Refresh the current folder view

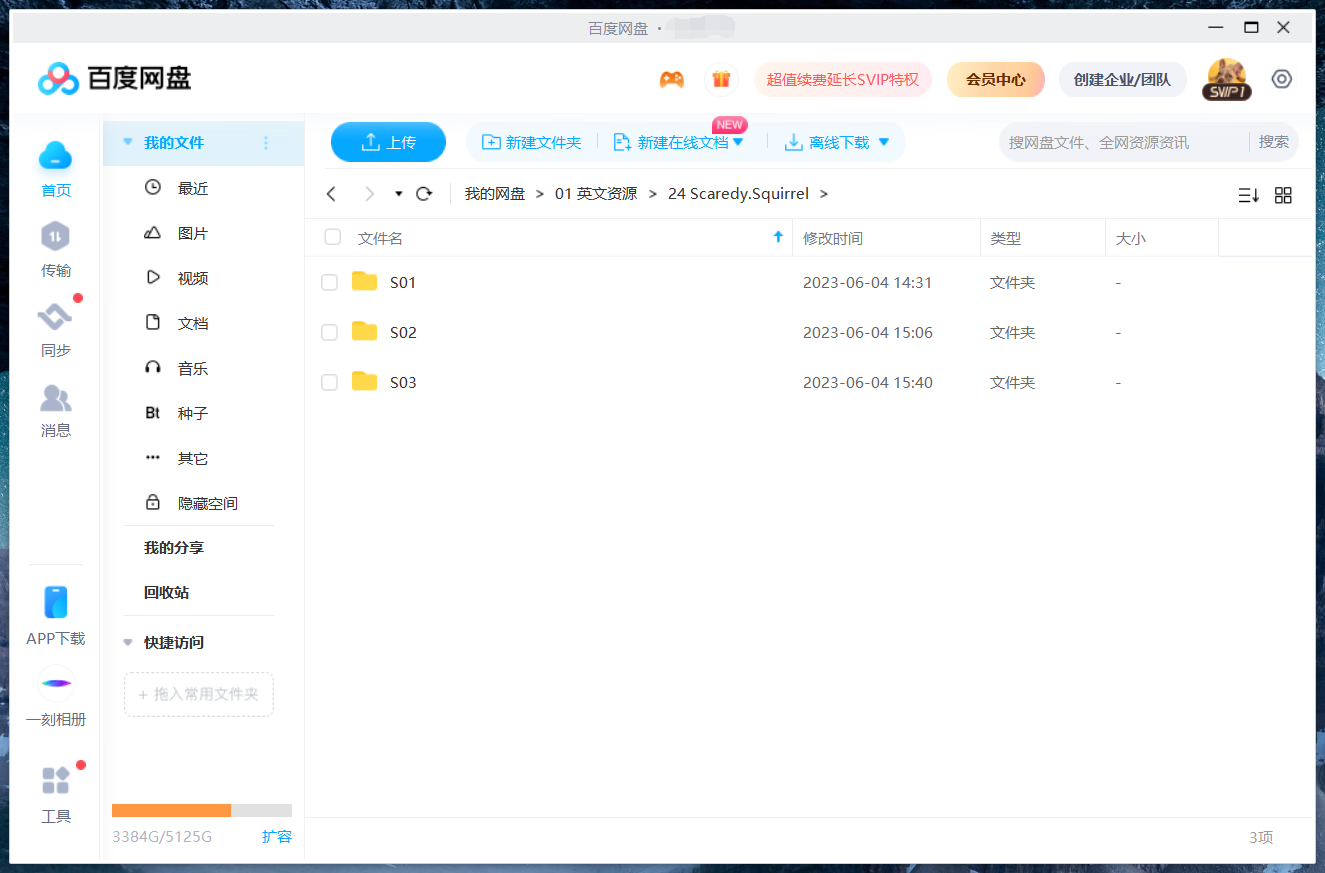(x=423, y=193)
